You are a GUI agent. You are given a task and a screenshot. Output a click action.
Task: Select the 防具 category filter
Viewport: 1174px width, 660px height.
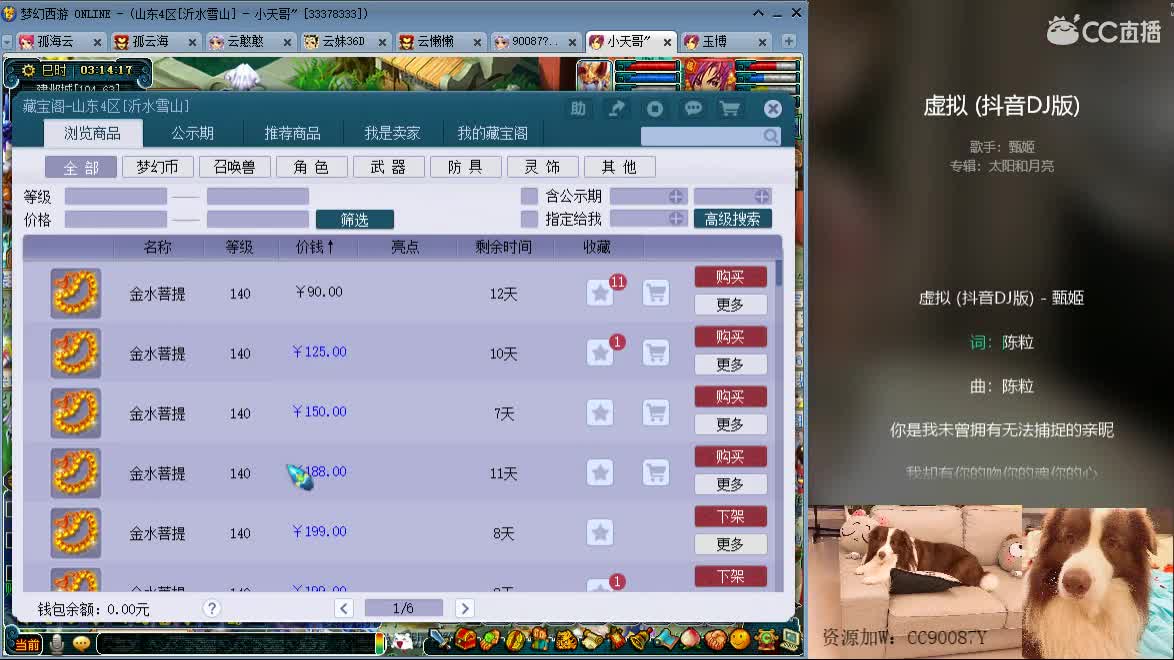pos(466,167)
